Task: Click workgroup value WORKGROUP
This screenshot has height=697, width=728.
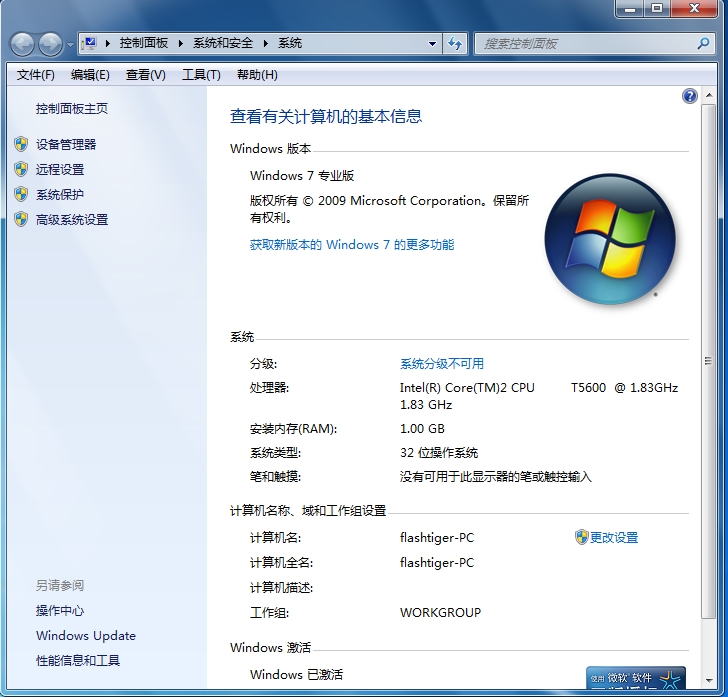Action: click(x=440, y=613)
